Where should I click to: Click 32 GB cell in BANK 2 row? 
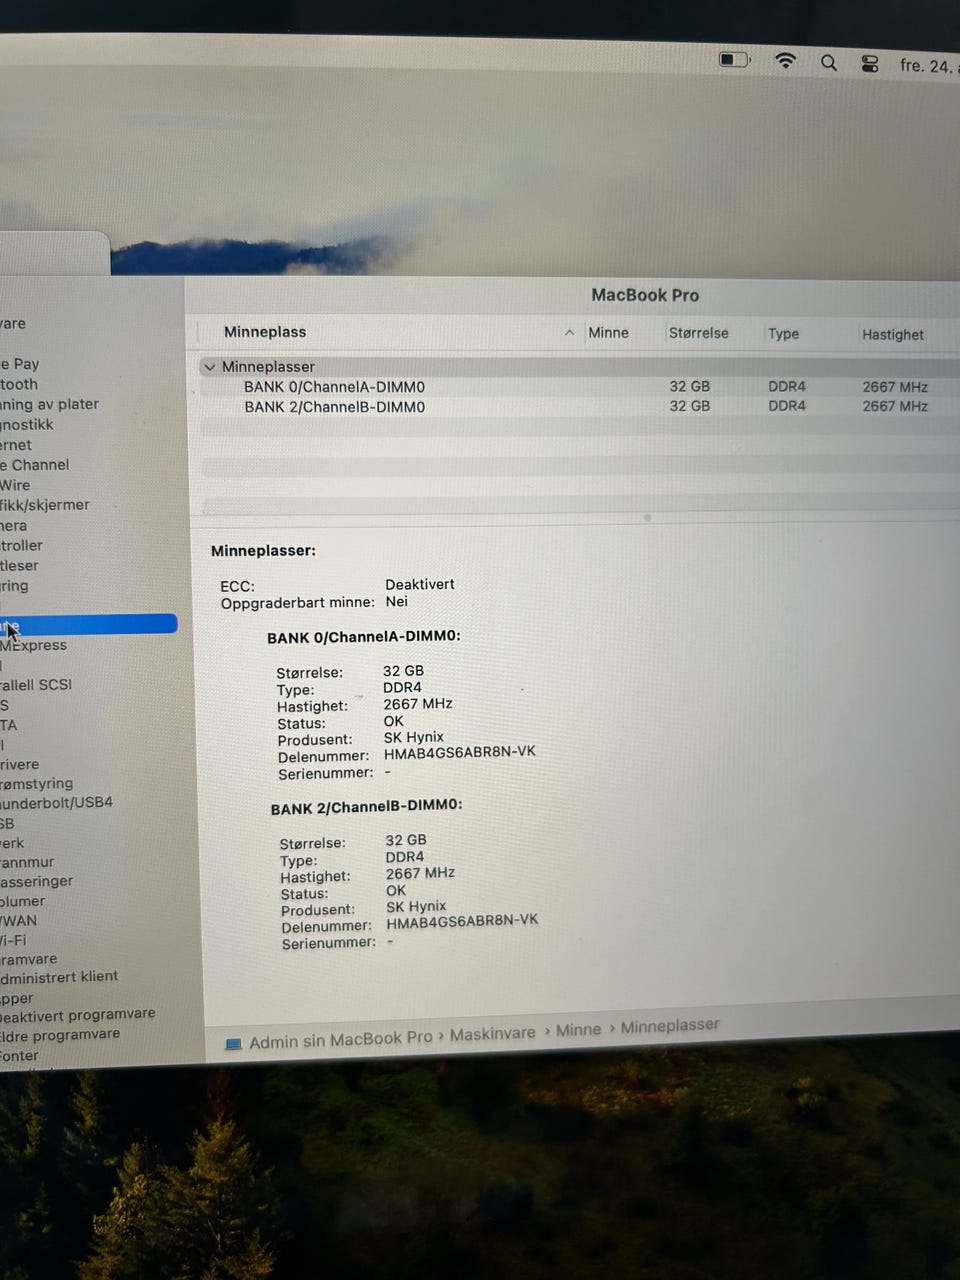pyautogui.click(x=690, y=406)
